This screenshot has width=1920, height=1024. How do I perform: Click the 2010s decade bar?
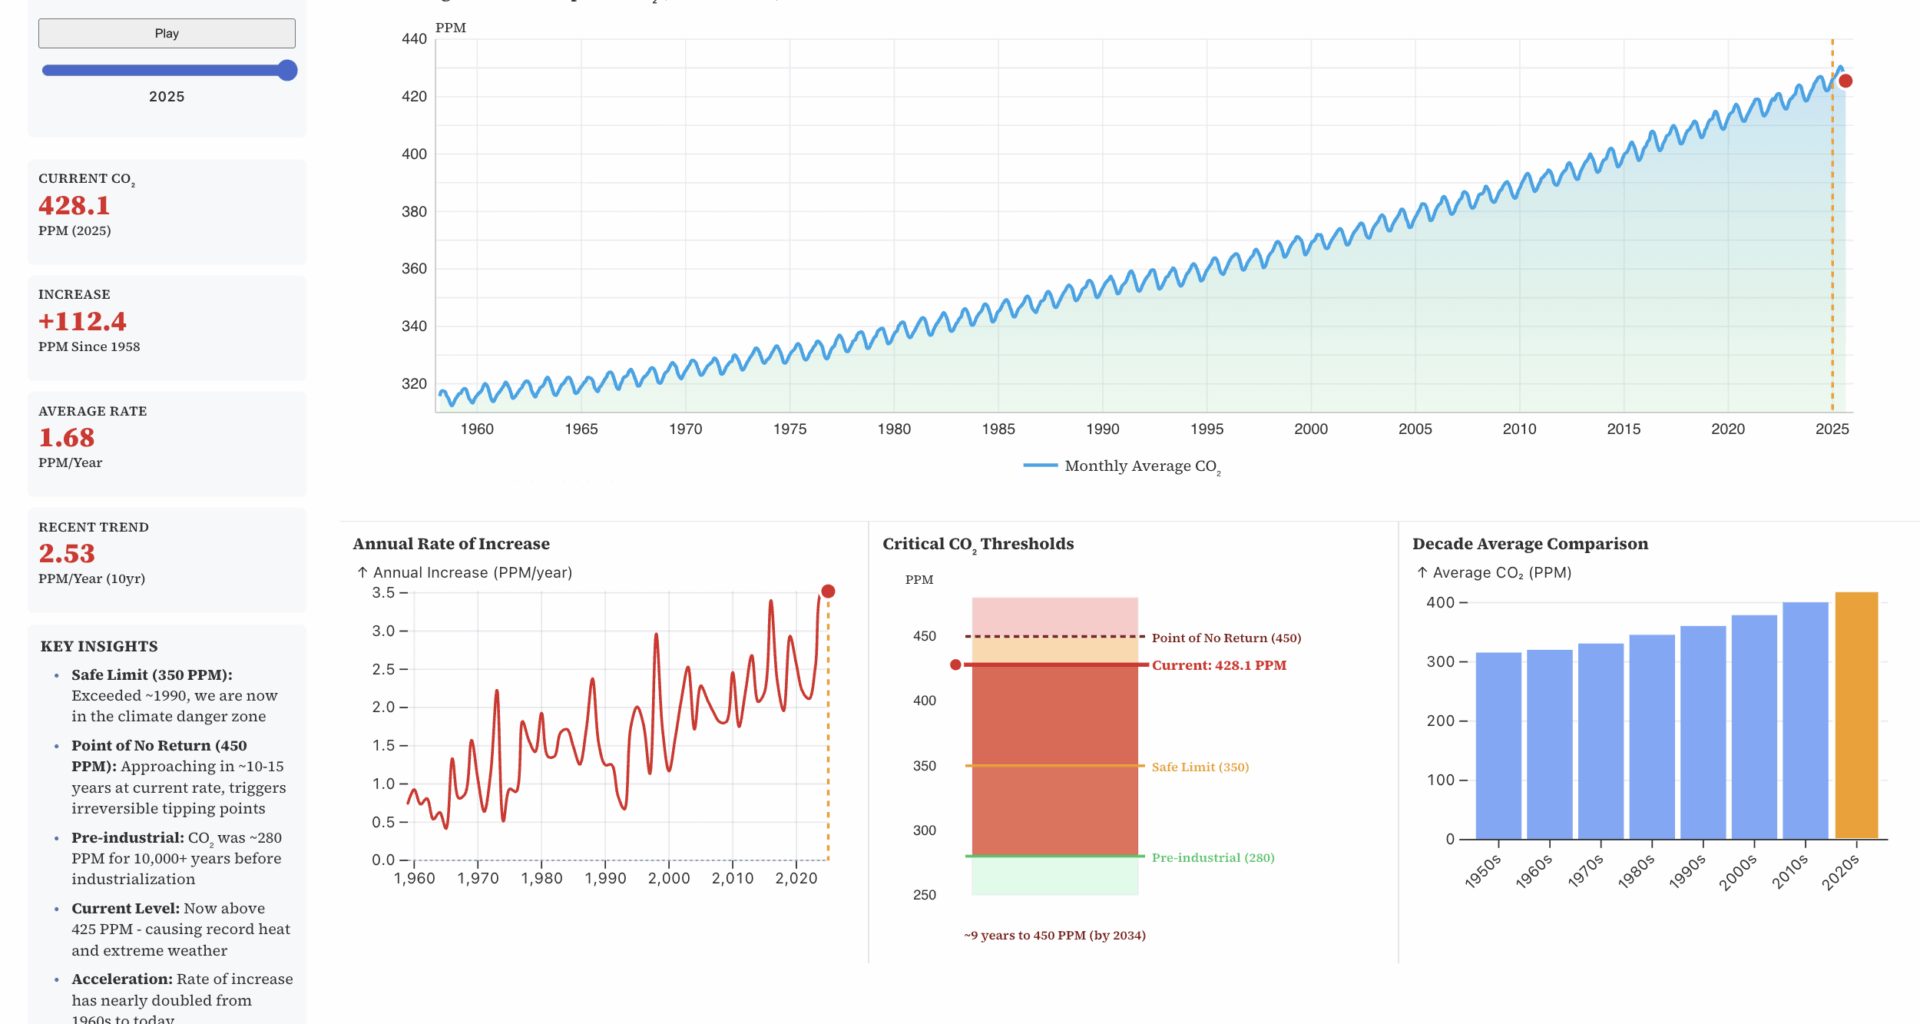[x=1805, y=720]
